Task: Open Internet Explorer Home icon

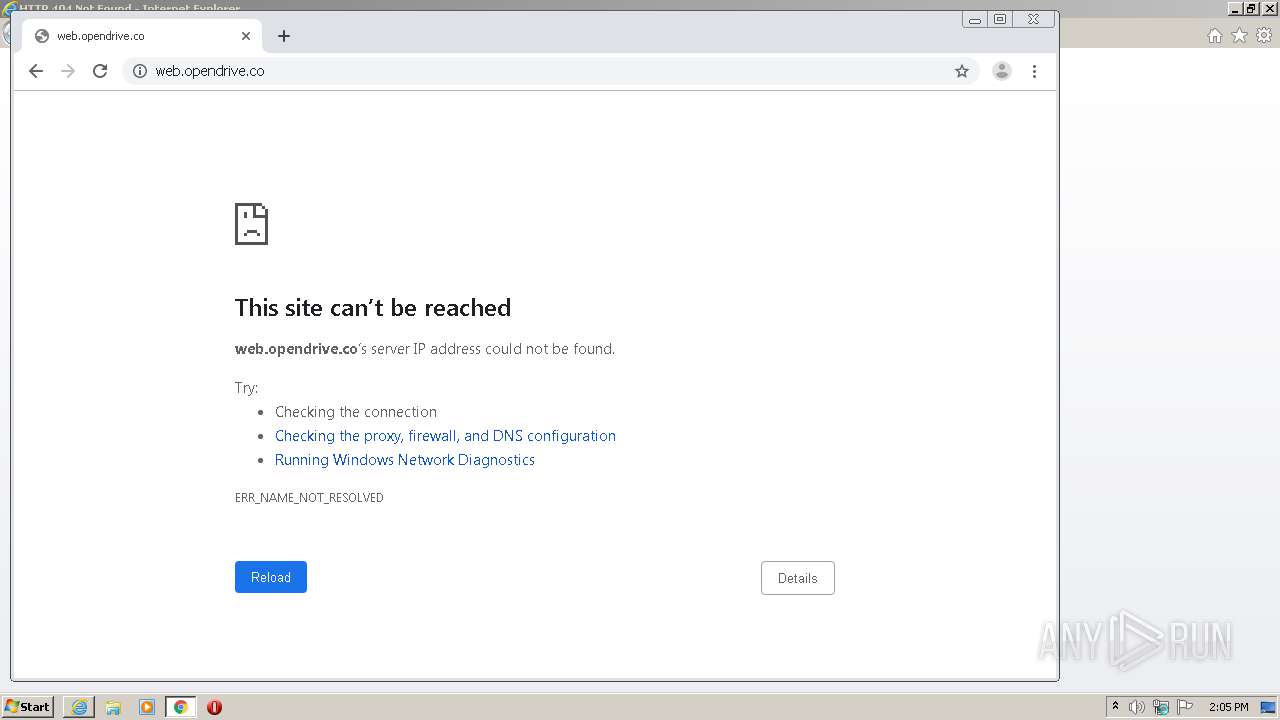Action: pos(1214,36)
